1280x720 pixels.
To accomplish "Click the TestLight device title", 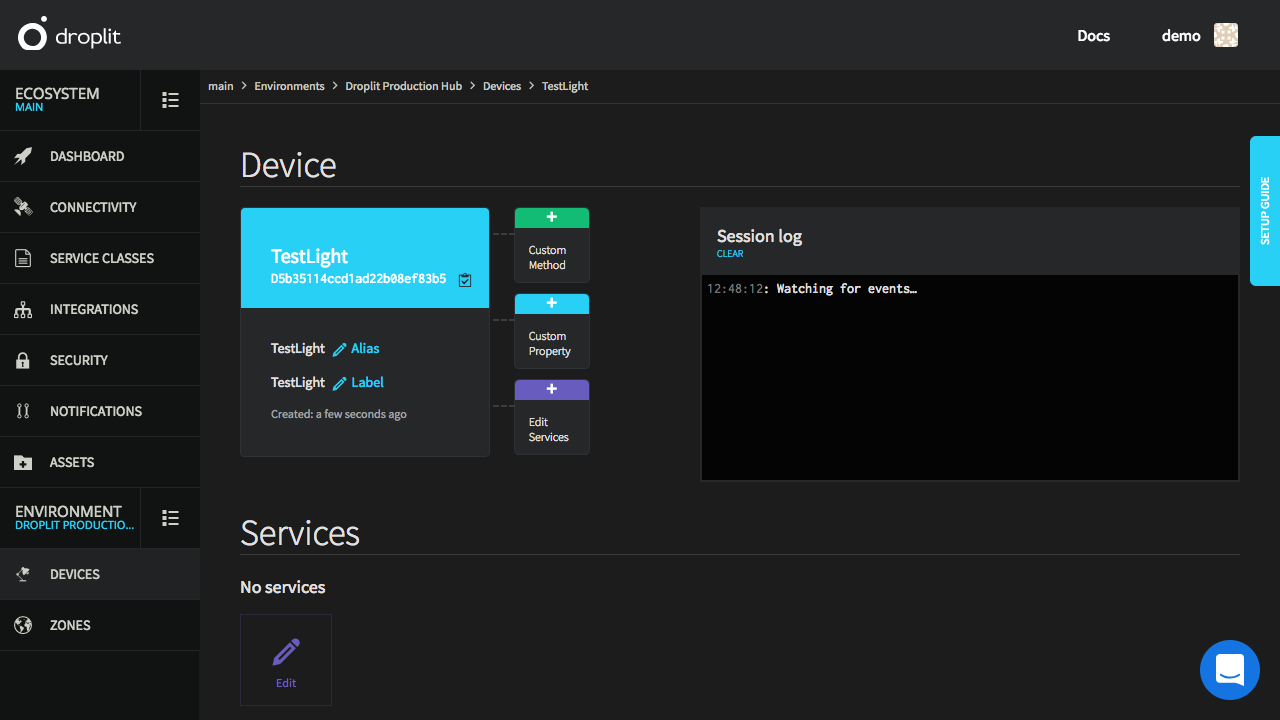I will 310,256.
